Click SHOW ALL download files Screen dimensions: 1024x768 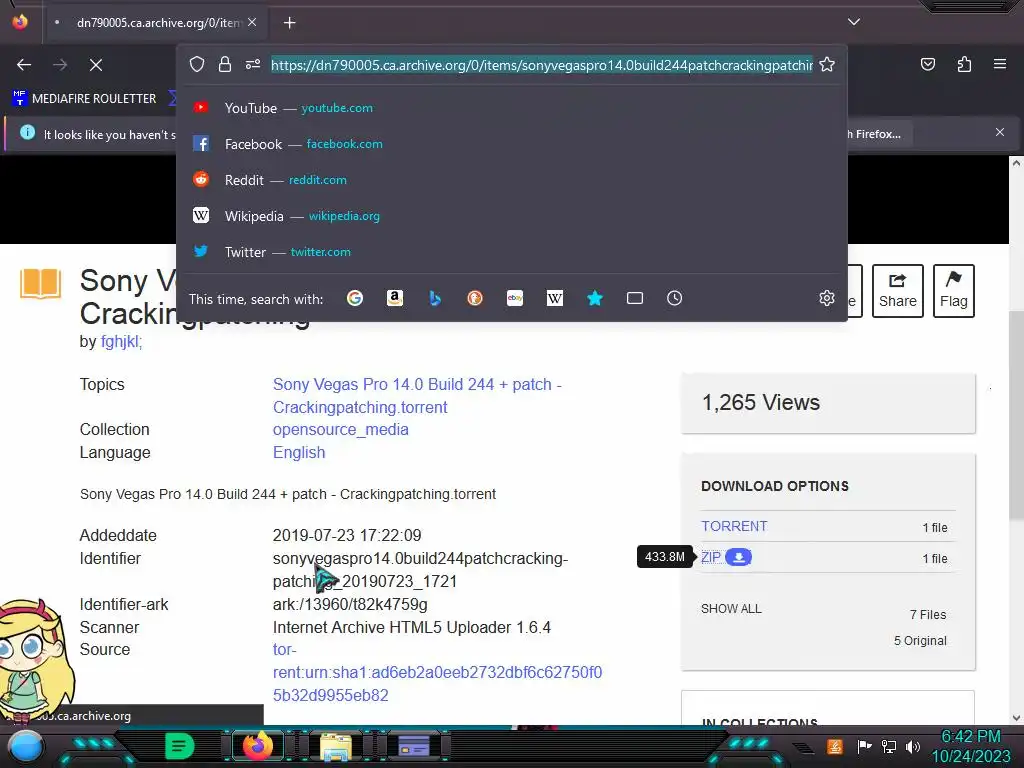[731, 609]
